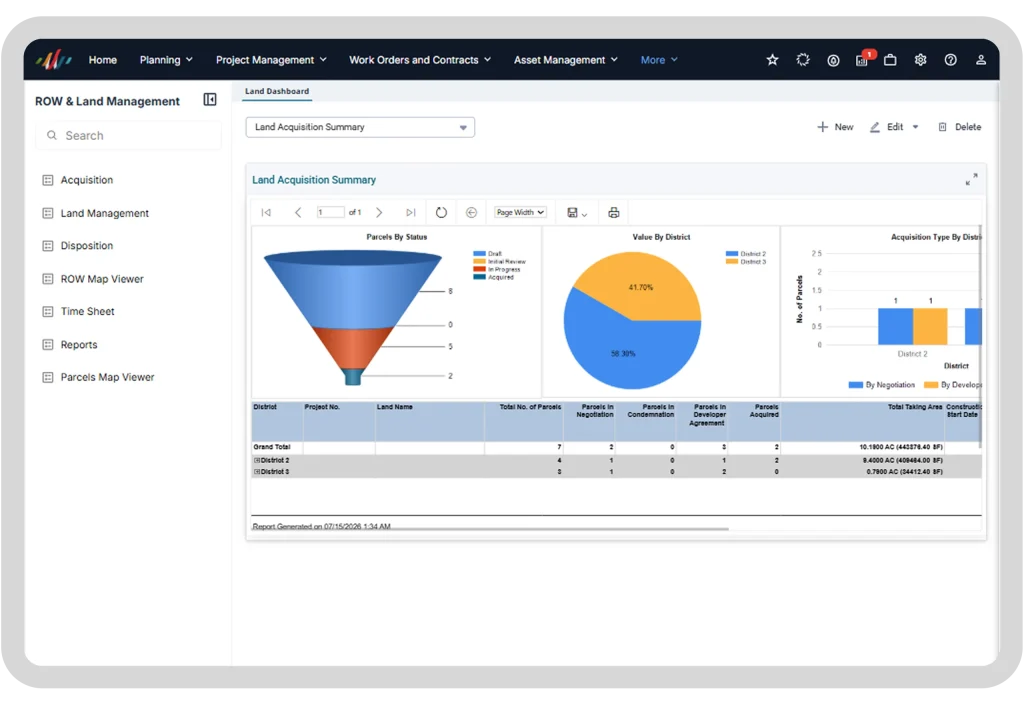This screenshot has width=1024, height=705.
Task: Open ROW Map Viewer in the sidebar
Action: (x=101, y=279)
